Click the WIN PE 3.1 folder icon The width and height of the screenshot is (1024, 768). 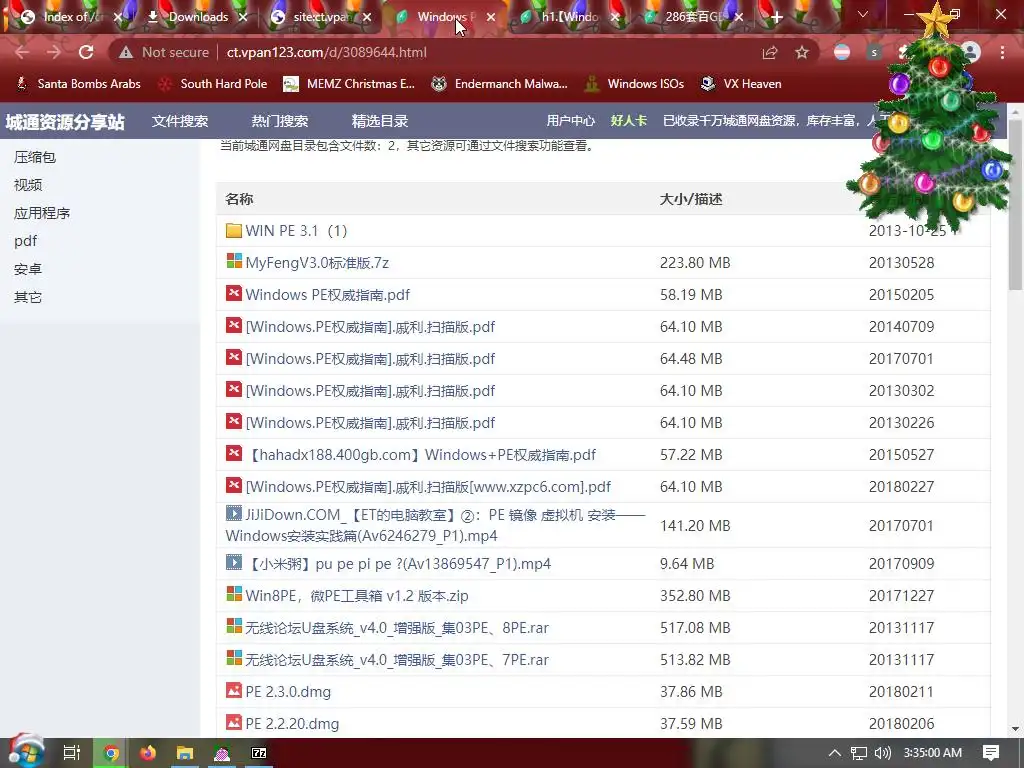233,231
